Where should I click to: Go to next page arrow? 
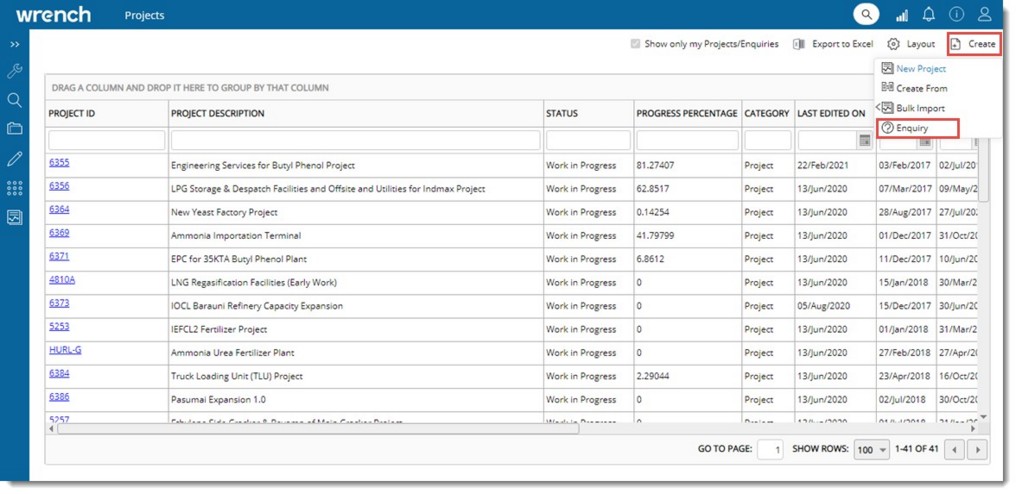point(979,450)
